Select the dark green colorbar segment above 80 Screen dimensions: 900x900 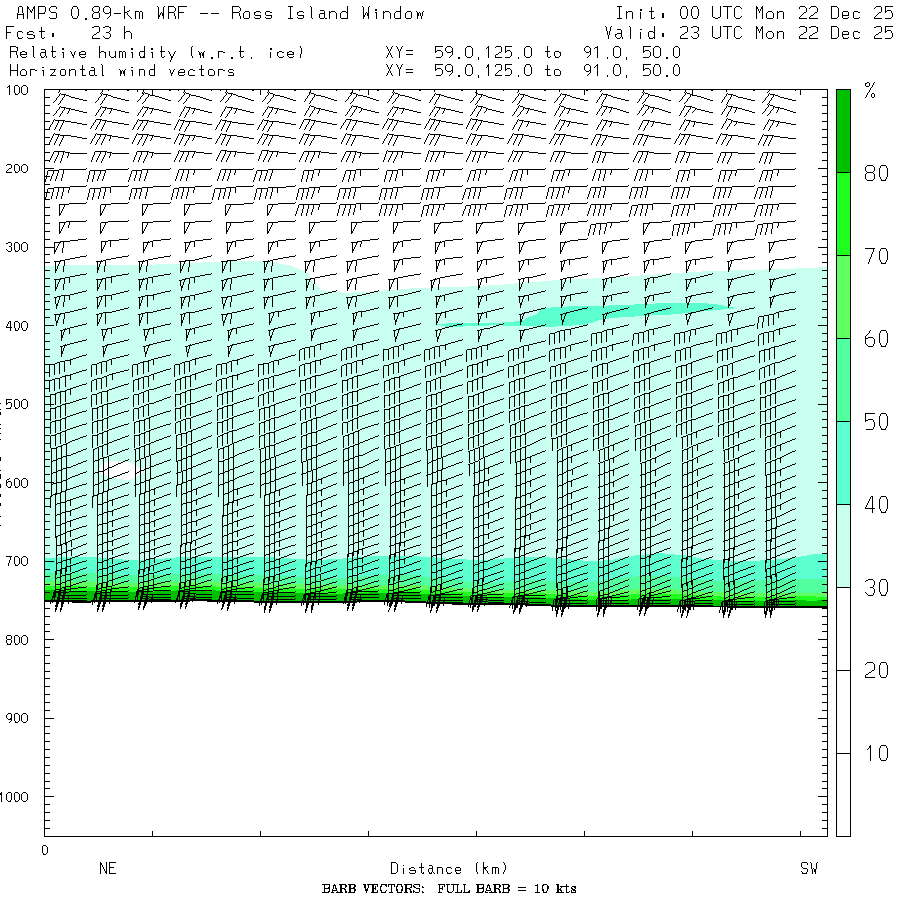843,131
